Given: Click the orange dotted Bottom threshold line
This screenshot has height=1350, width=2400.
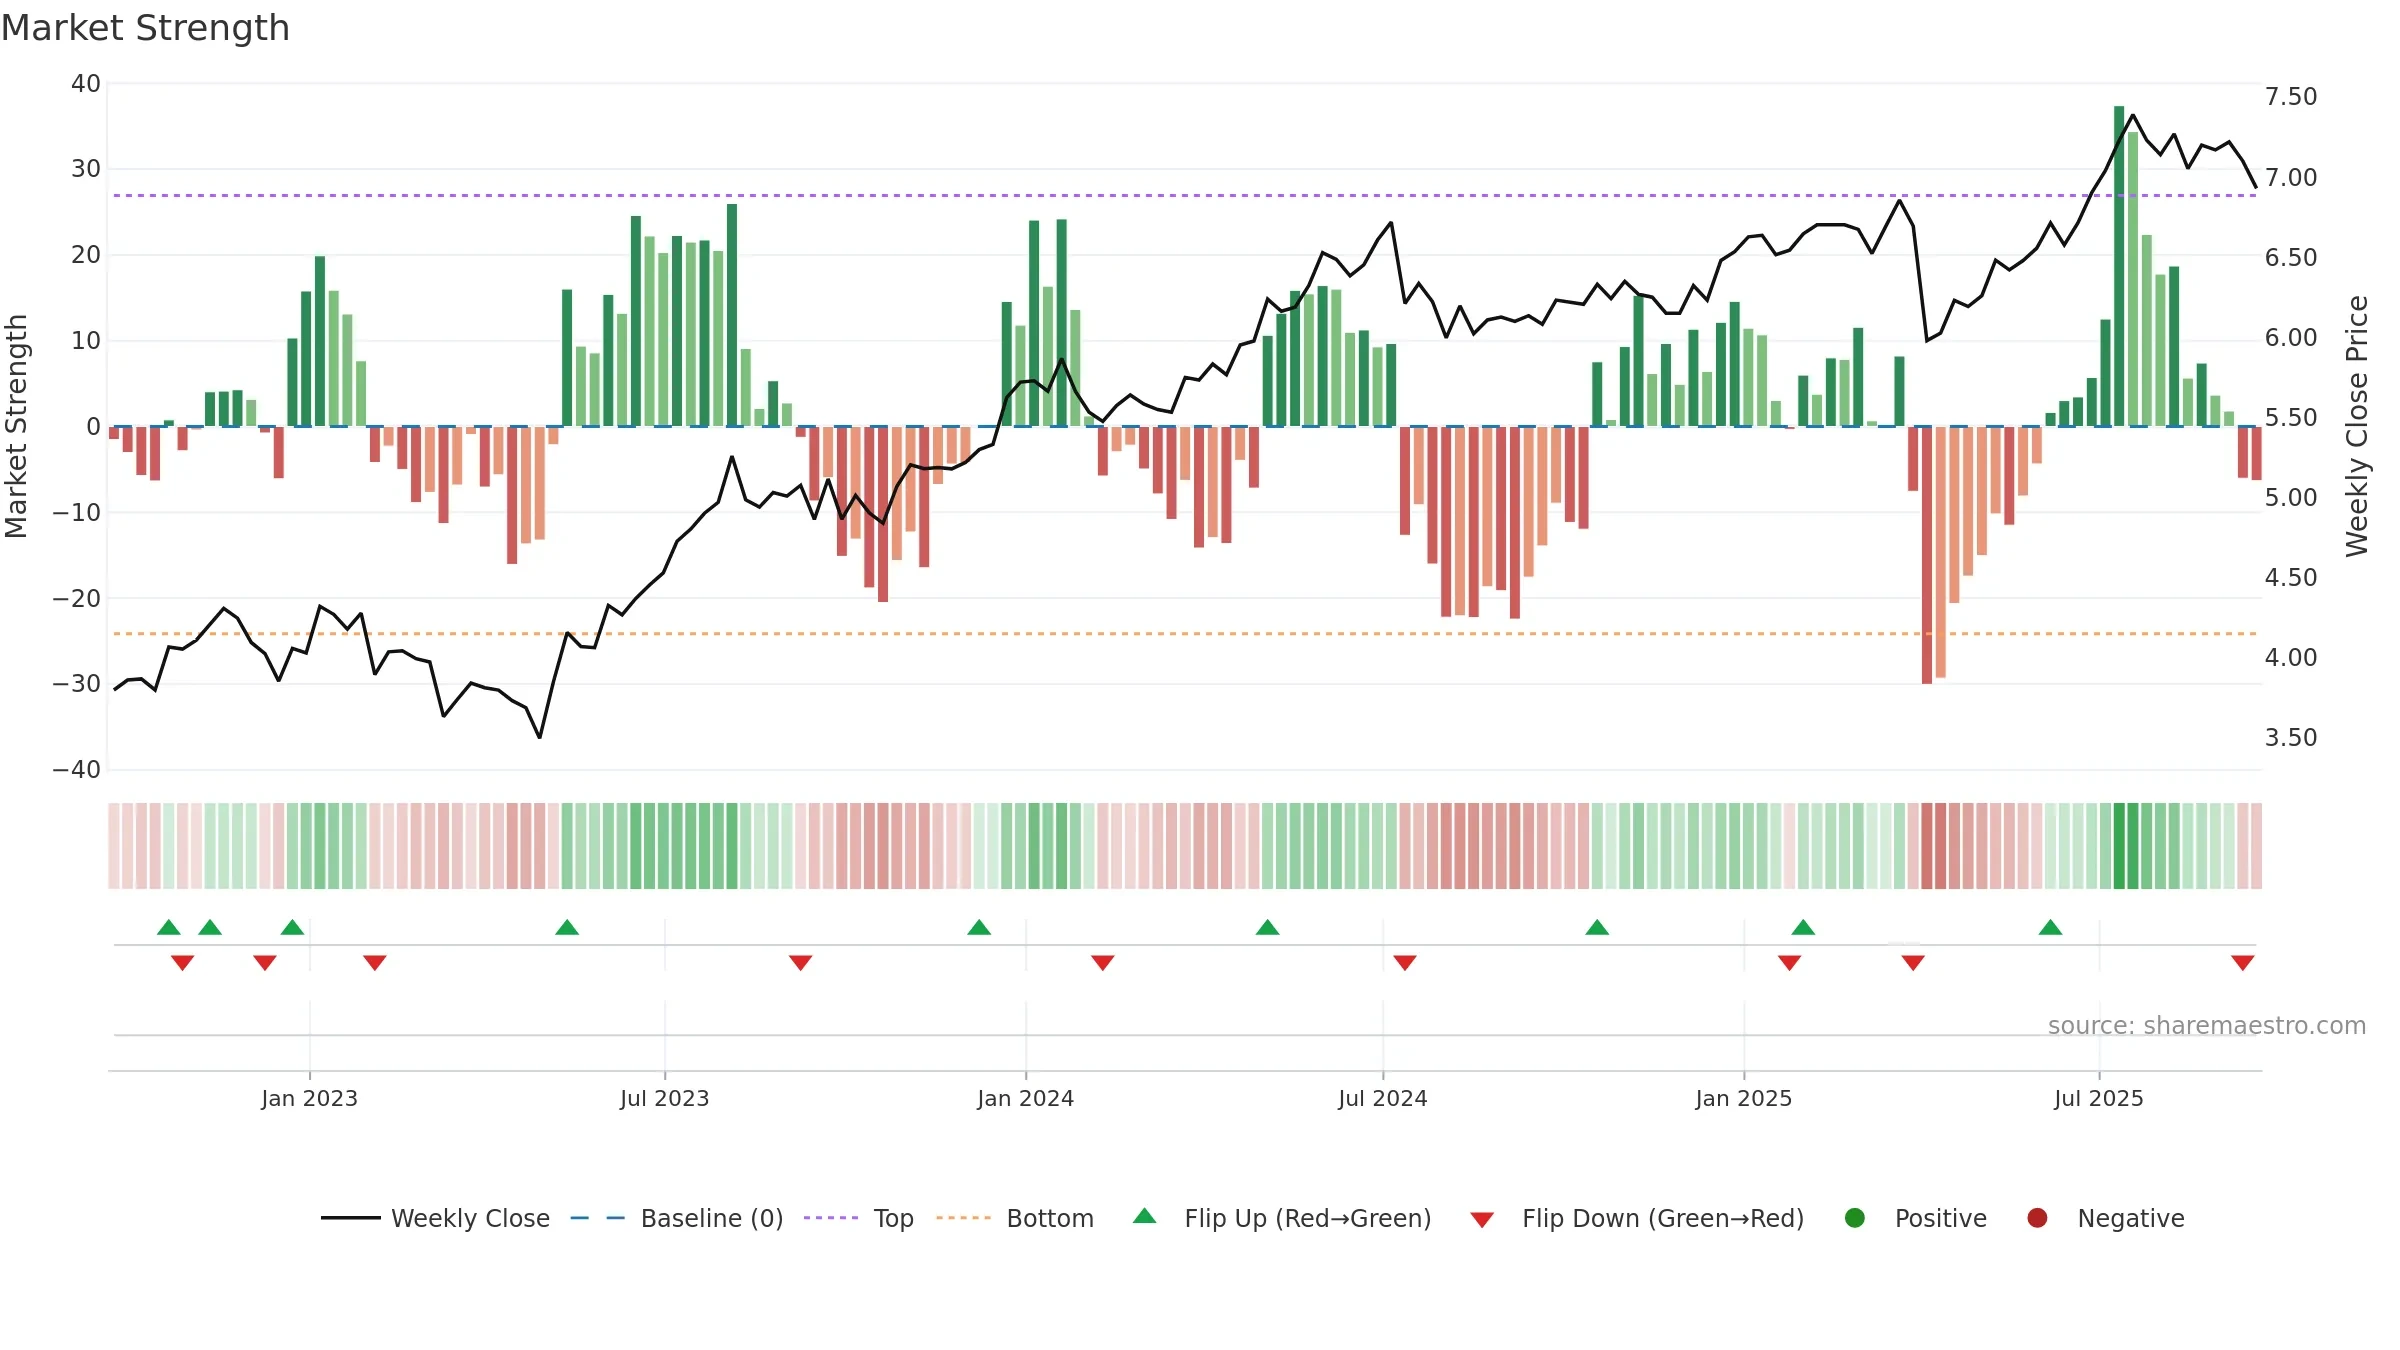Looking at the screenshot, I should coord(1185,633).
